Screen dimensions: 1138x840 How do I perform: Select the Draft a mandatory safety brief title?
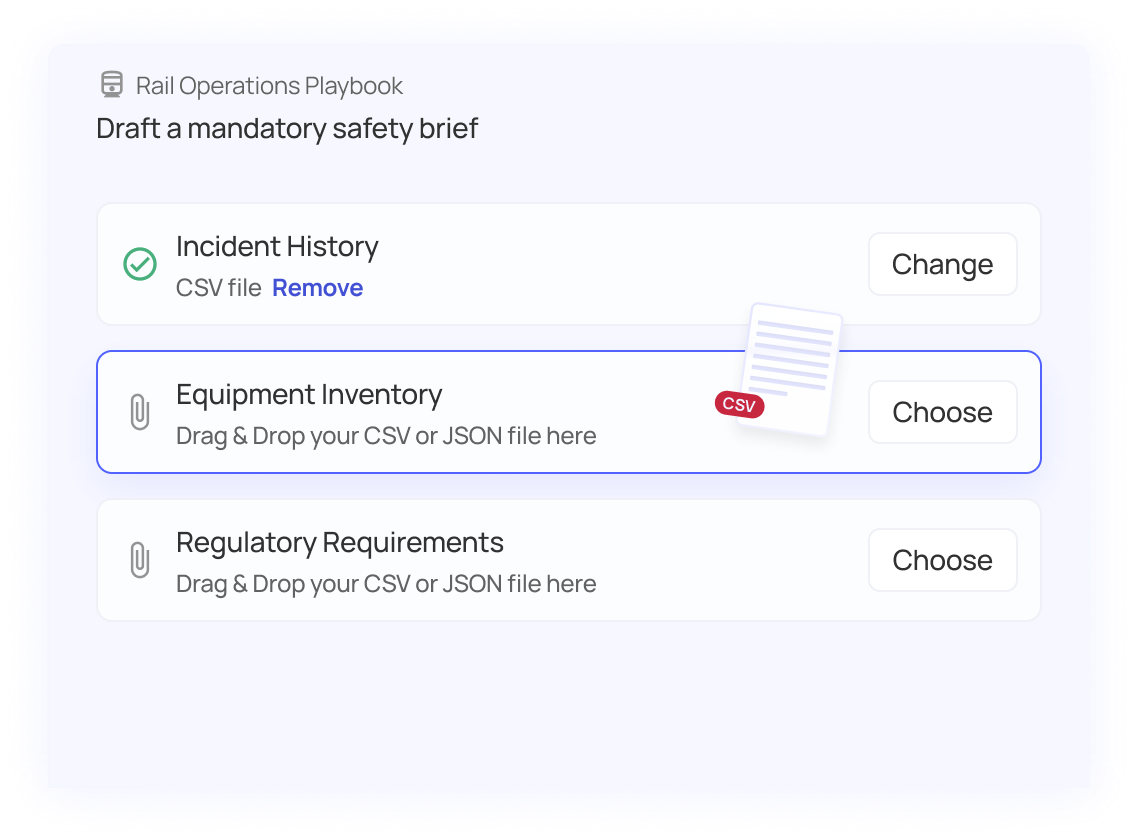coord(287,129)
